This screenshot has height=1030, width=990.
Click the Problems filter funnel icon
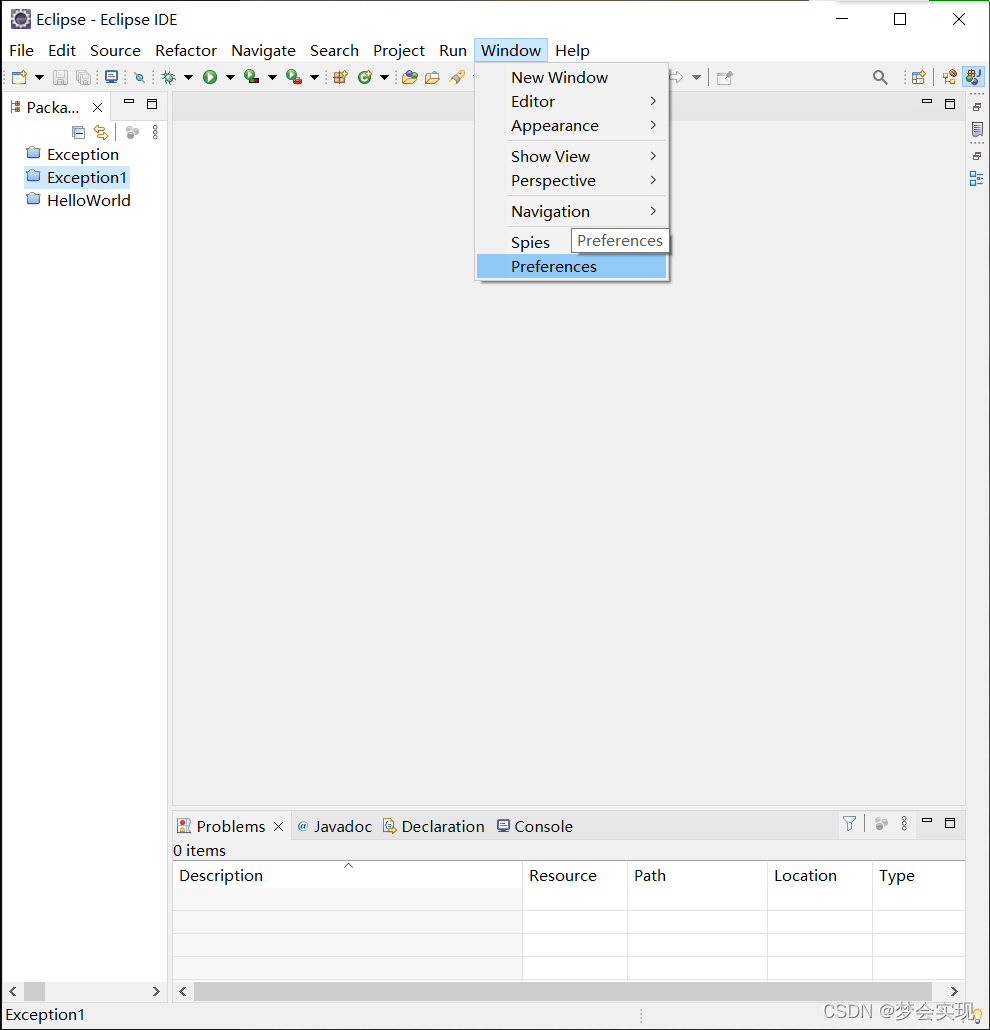(x=849, y=823)
